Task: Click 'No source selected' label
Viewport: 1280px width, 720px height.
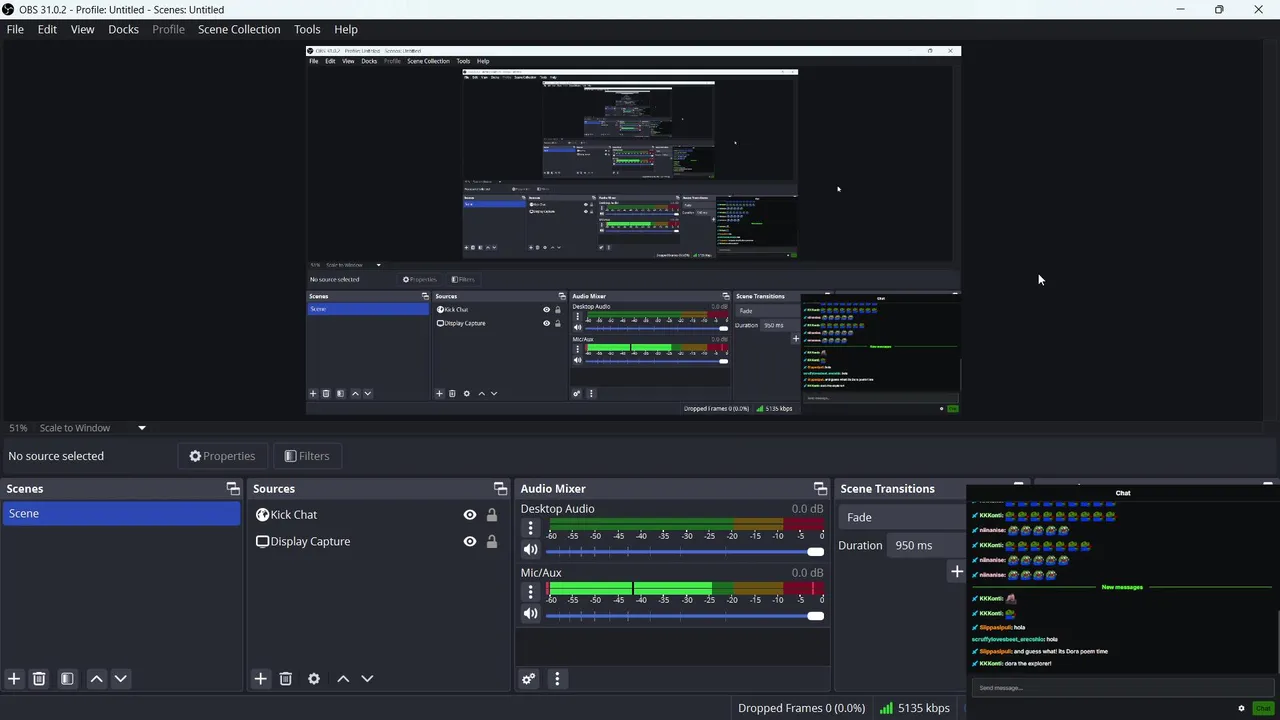Action: (56, 456)
